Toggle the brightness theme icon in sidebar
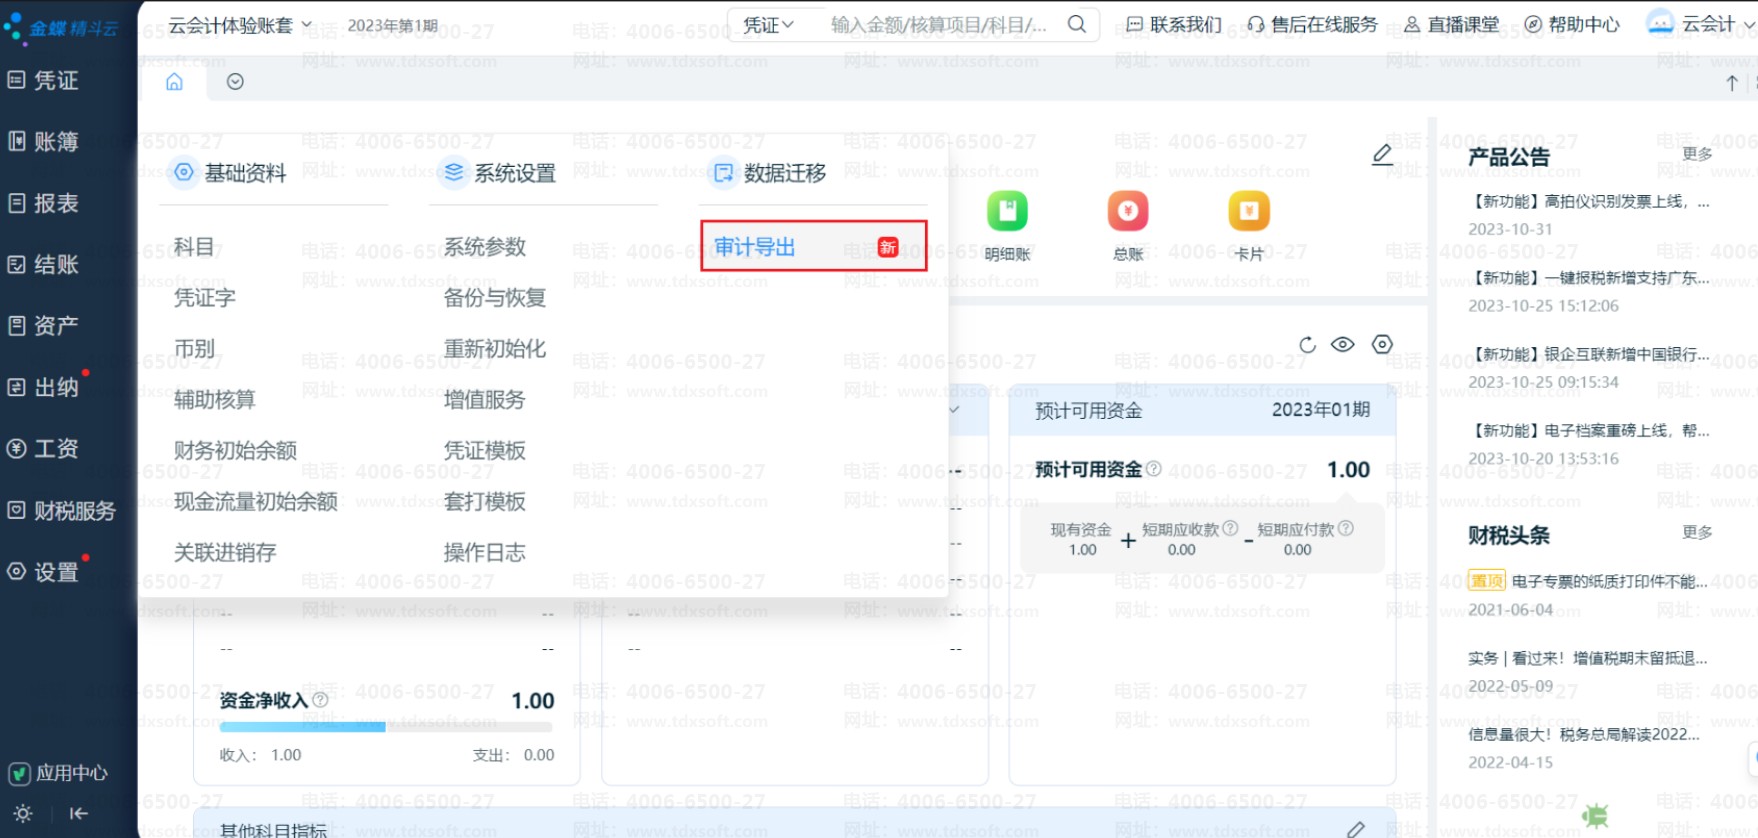 click(x=23, y=814)
